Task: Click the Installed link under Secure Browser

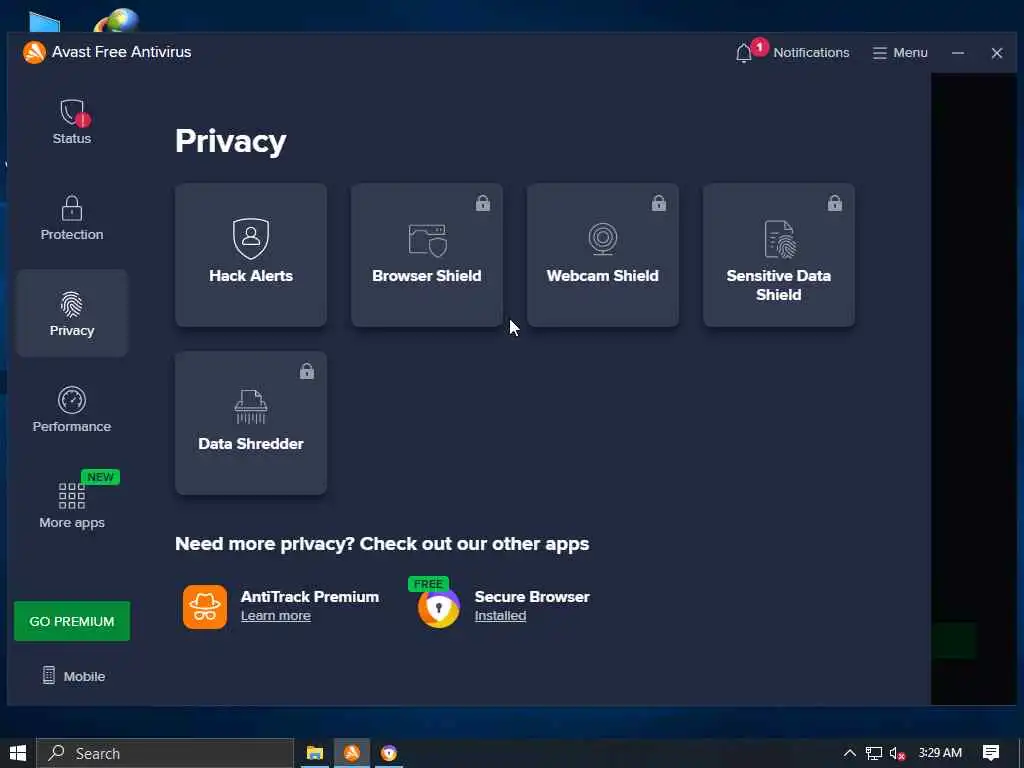Action: 500,616
